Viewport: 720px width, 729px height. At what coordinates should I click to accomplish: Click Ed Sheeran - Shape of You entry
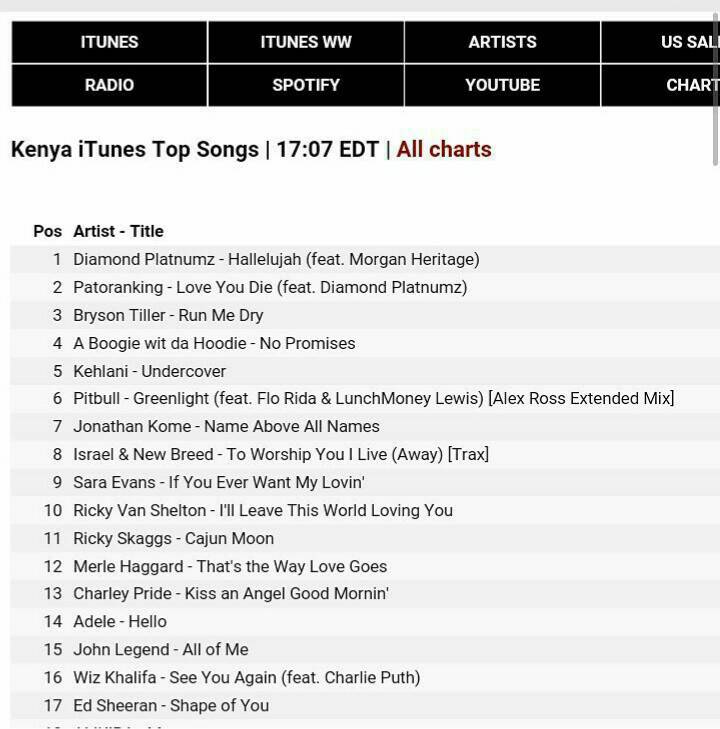[171, 705]
